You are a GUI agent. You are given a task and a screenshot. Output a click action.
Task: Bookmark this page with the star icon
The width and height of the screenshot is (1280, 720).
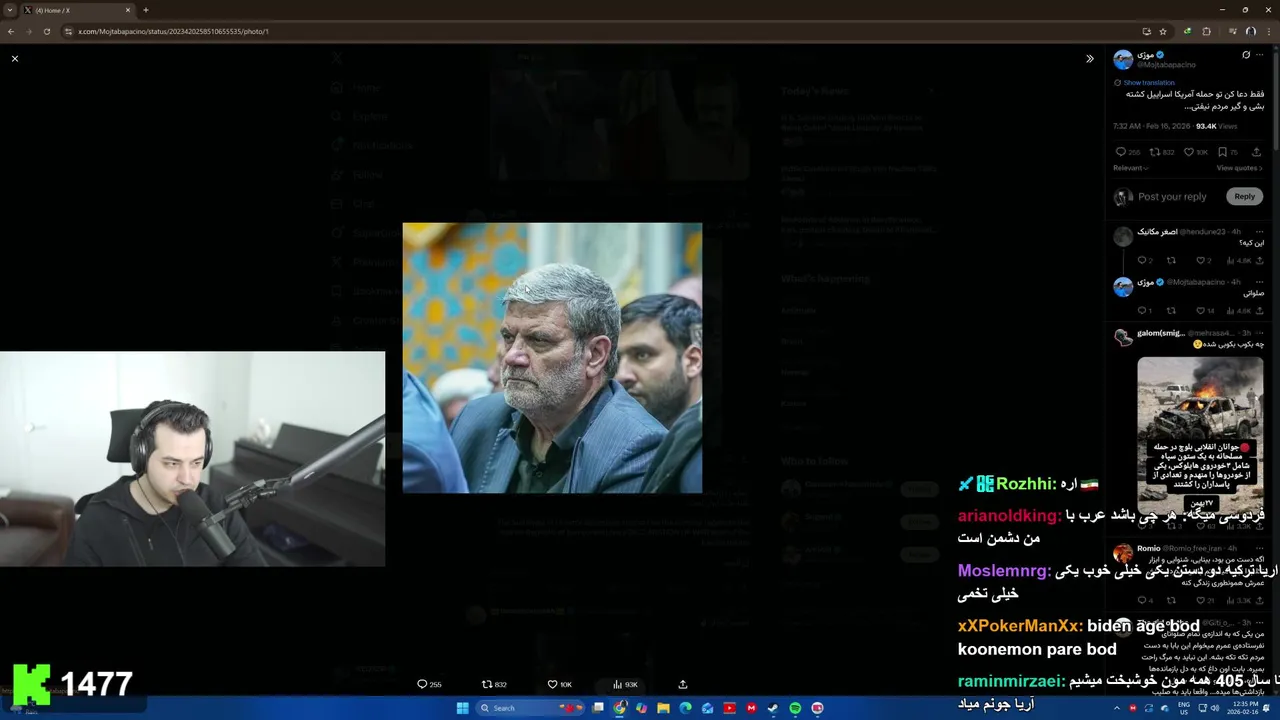pyautogui.click(x=1163, y=31)
